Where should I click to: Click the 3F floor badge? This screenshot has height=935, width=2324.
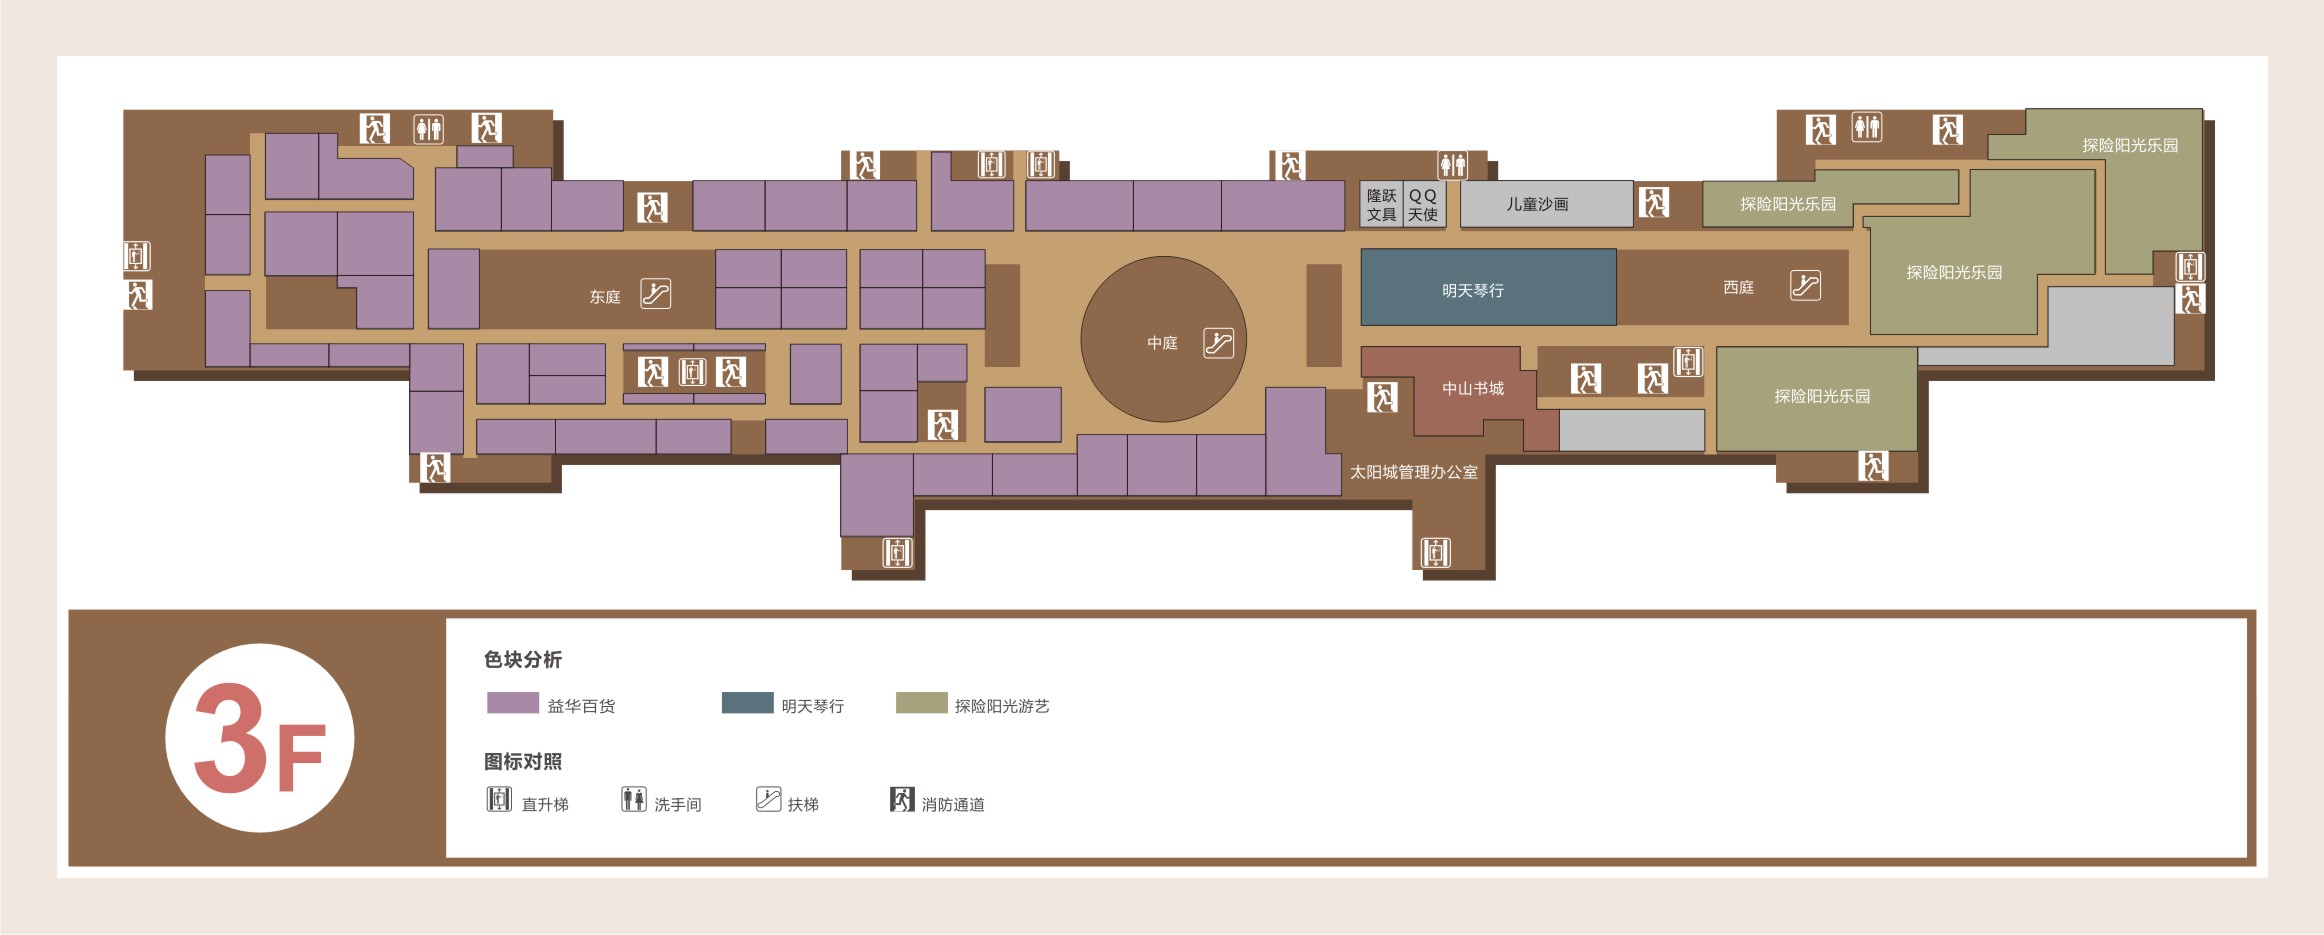[x=260, y=738]
